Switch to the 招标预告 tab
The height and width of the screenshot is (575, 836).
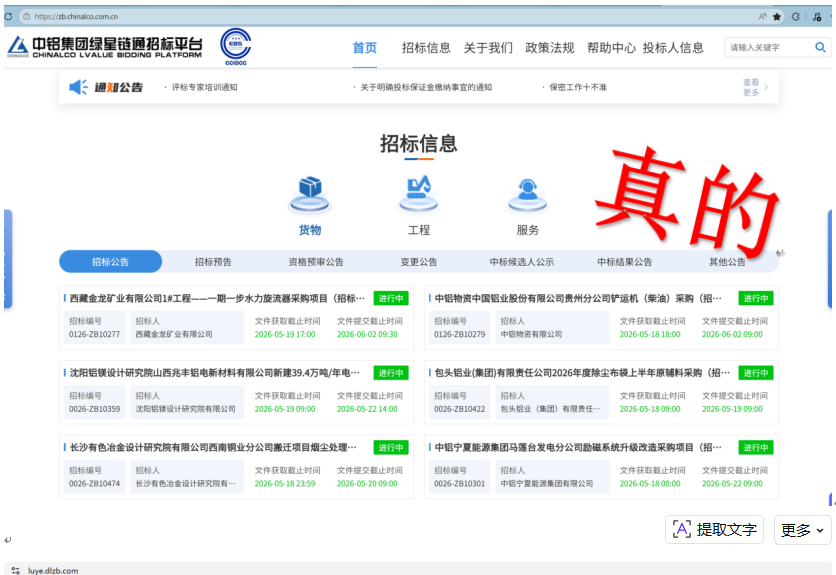pyautogui.click(x=213, y=262)
